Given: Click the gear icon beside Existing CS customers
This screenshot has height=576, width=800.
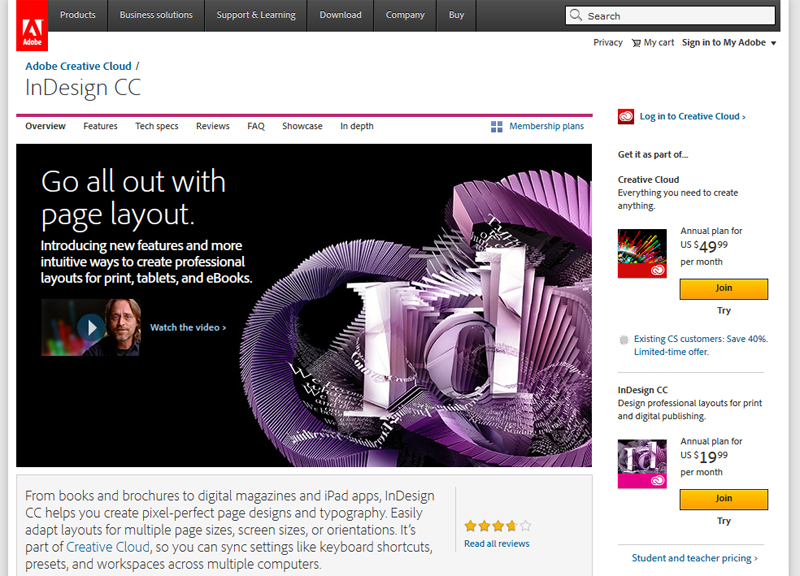Looking at the screenshot, I should [624, 339].
